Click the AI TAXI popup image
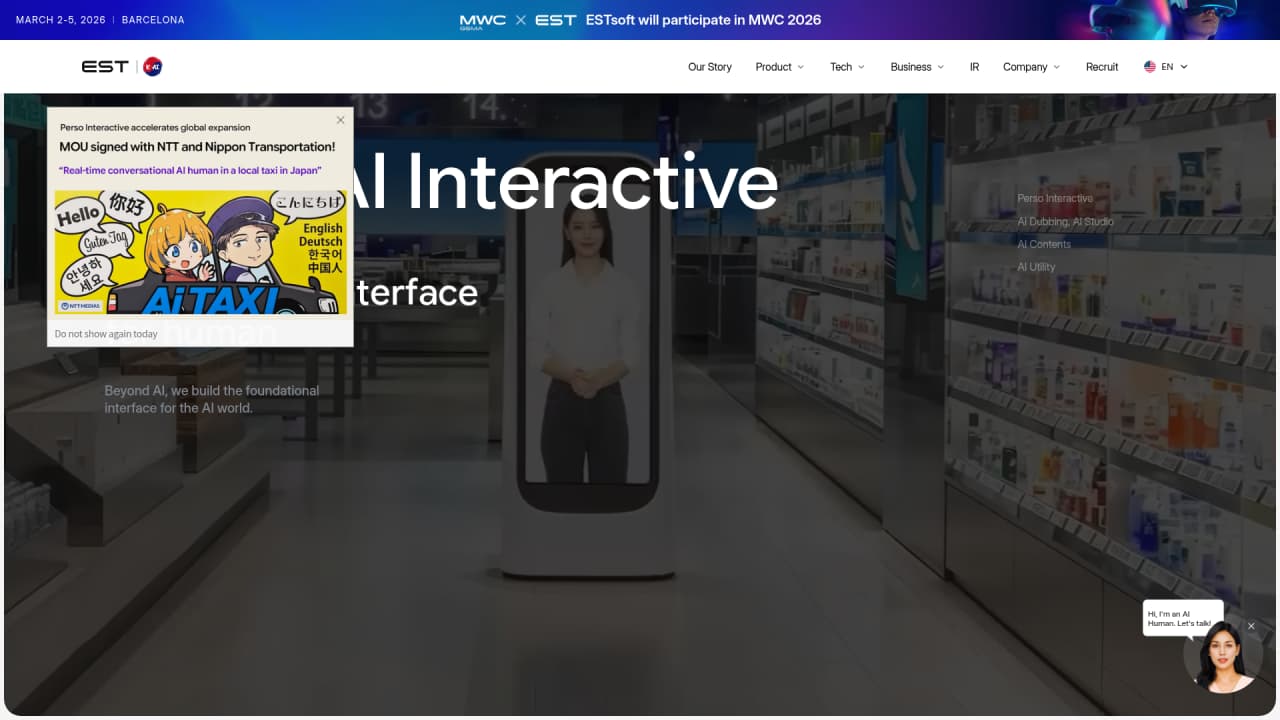 click(x=200, y=252)
